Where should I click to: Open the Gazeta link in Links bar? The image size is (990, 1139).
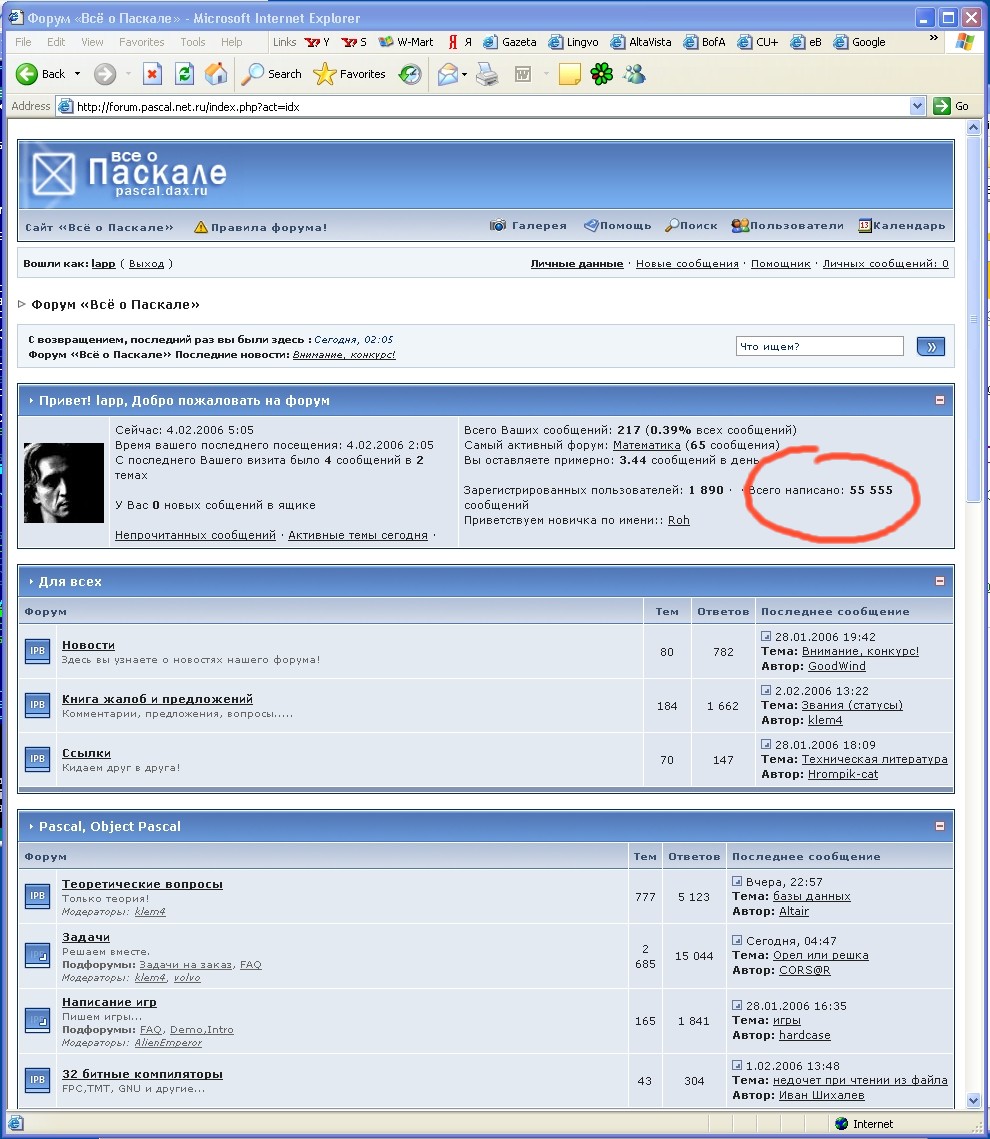click(x=510, y=42)
